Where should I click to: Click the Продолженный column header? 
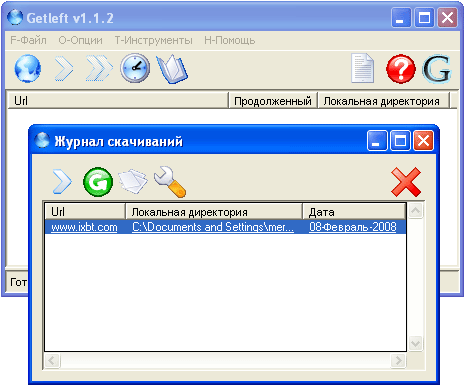(273, 101)
